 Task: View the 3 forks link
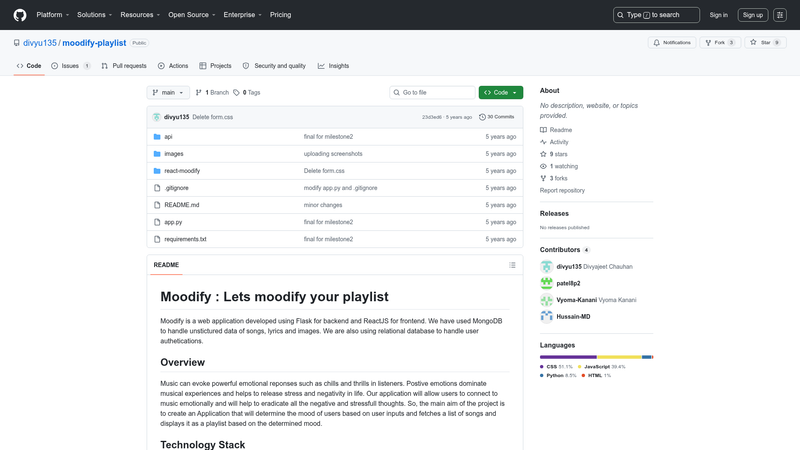coord(554,179)
